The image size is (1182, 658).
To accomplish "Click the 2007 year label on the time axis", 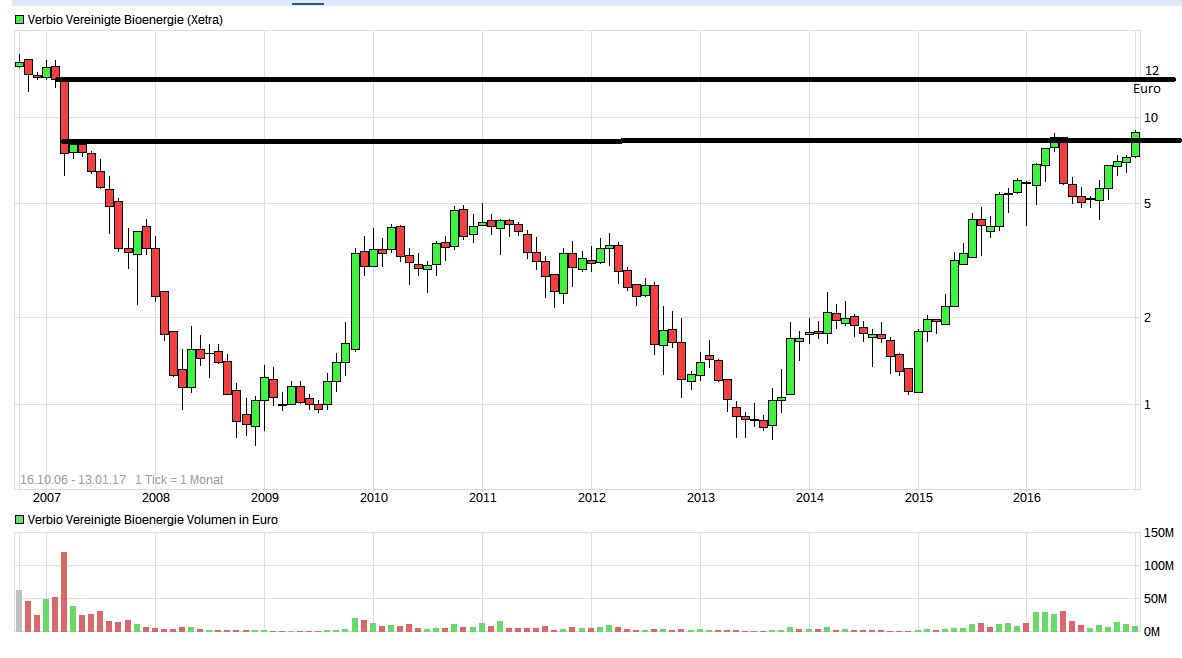I will click(46, 497).
